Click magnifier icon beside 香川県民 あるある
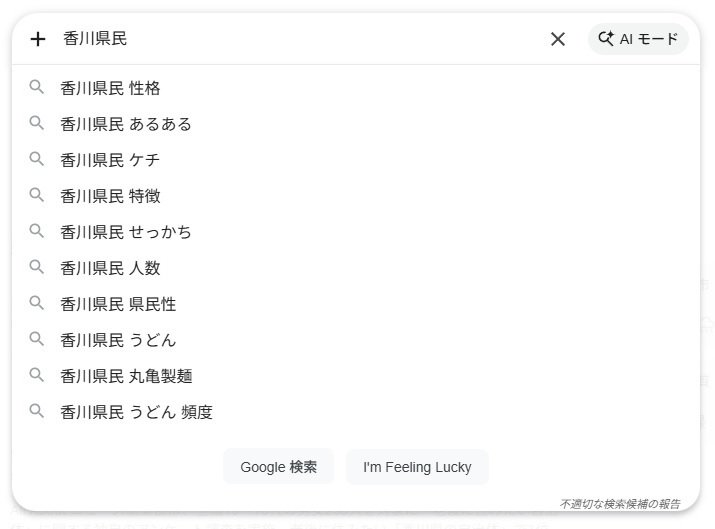The width and height of the screenshot is (715, 529). pyautogui.click(x=37, y=124)
